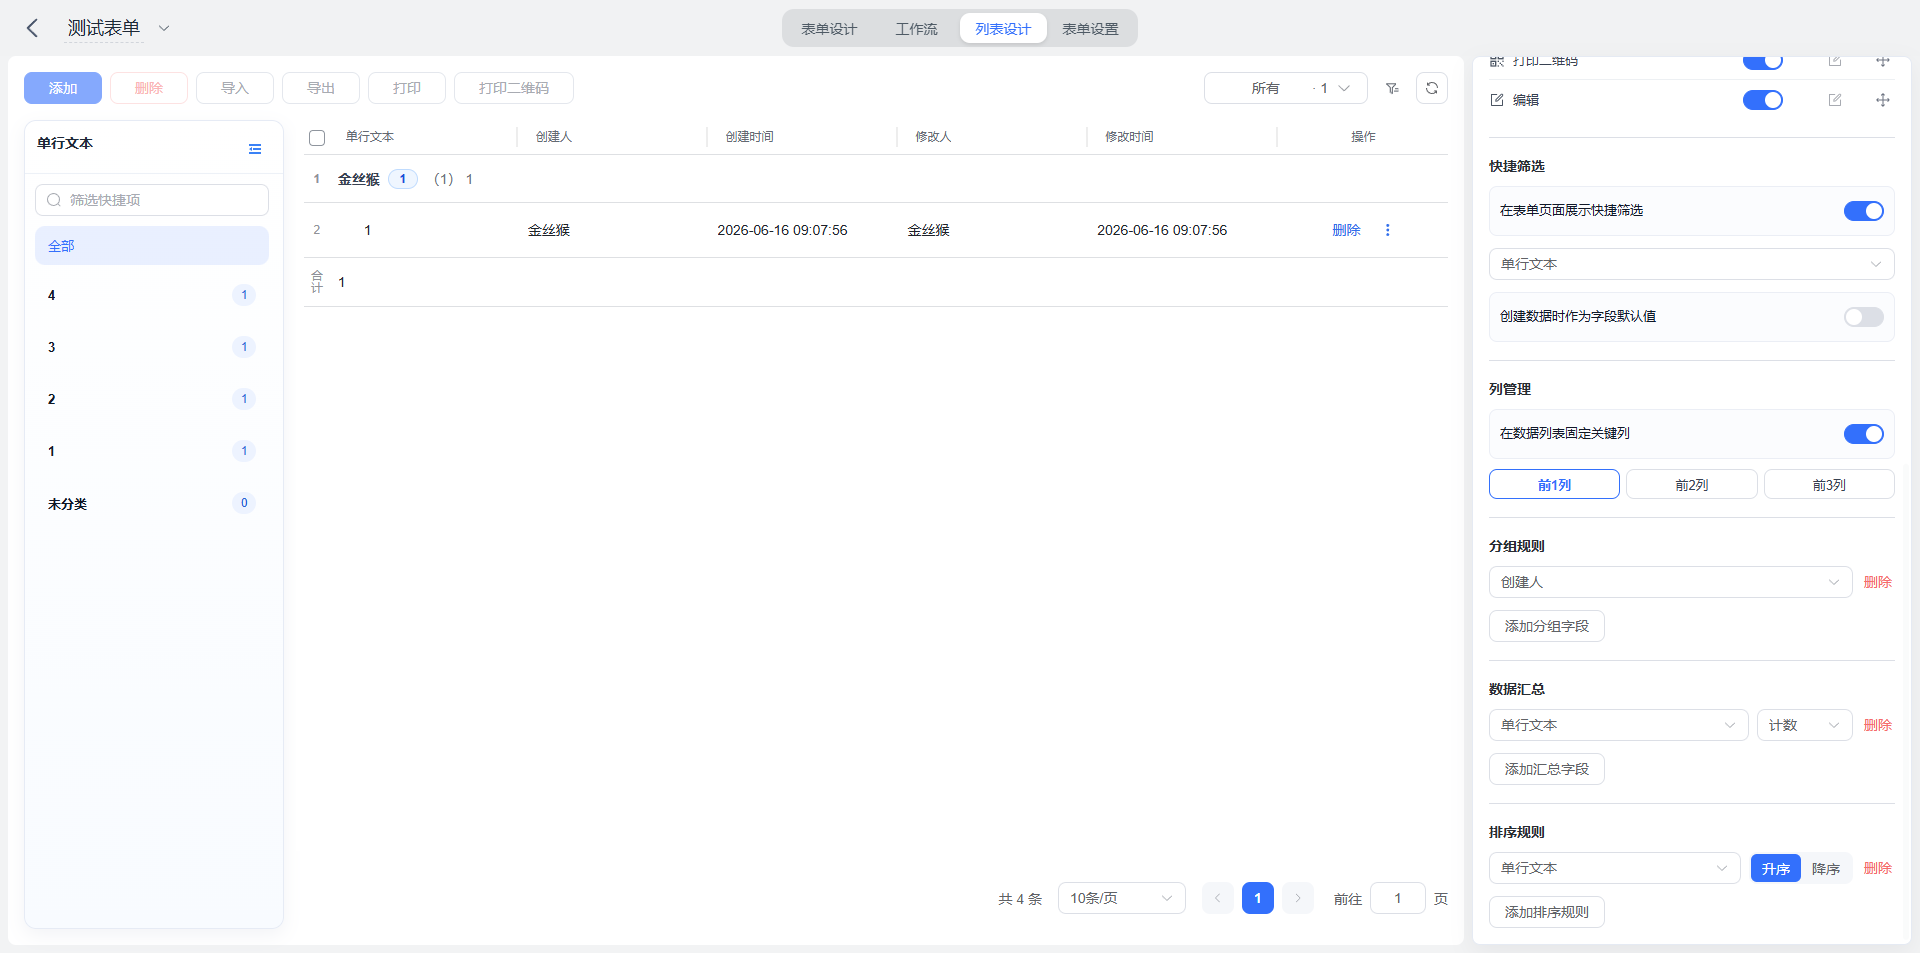Image resolution: width=1920 pixels, height=953 pixels.
Task: Click the next page arrow
Action: point(1298,898)
